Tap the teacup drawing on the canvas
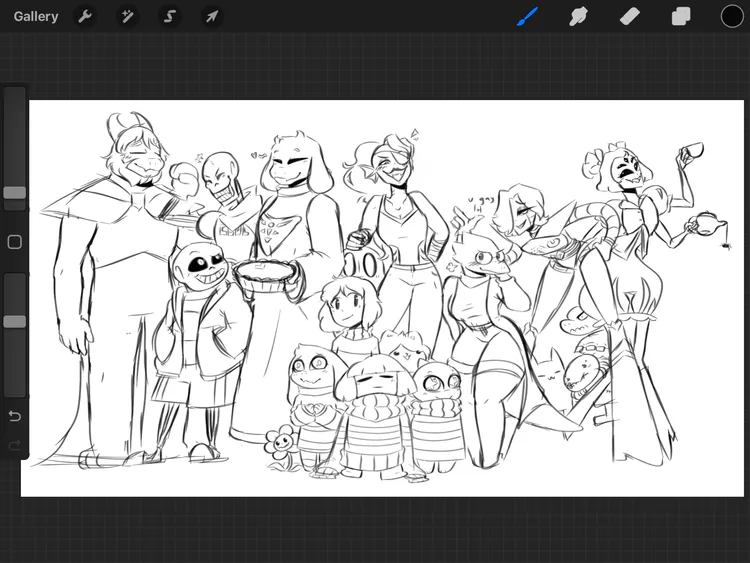 691,150
